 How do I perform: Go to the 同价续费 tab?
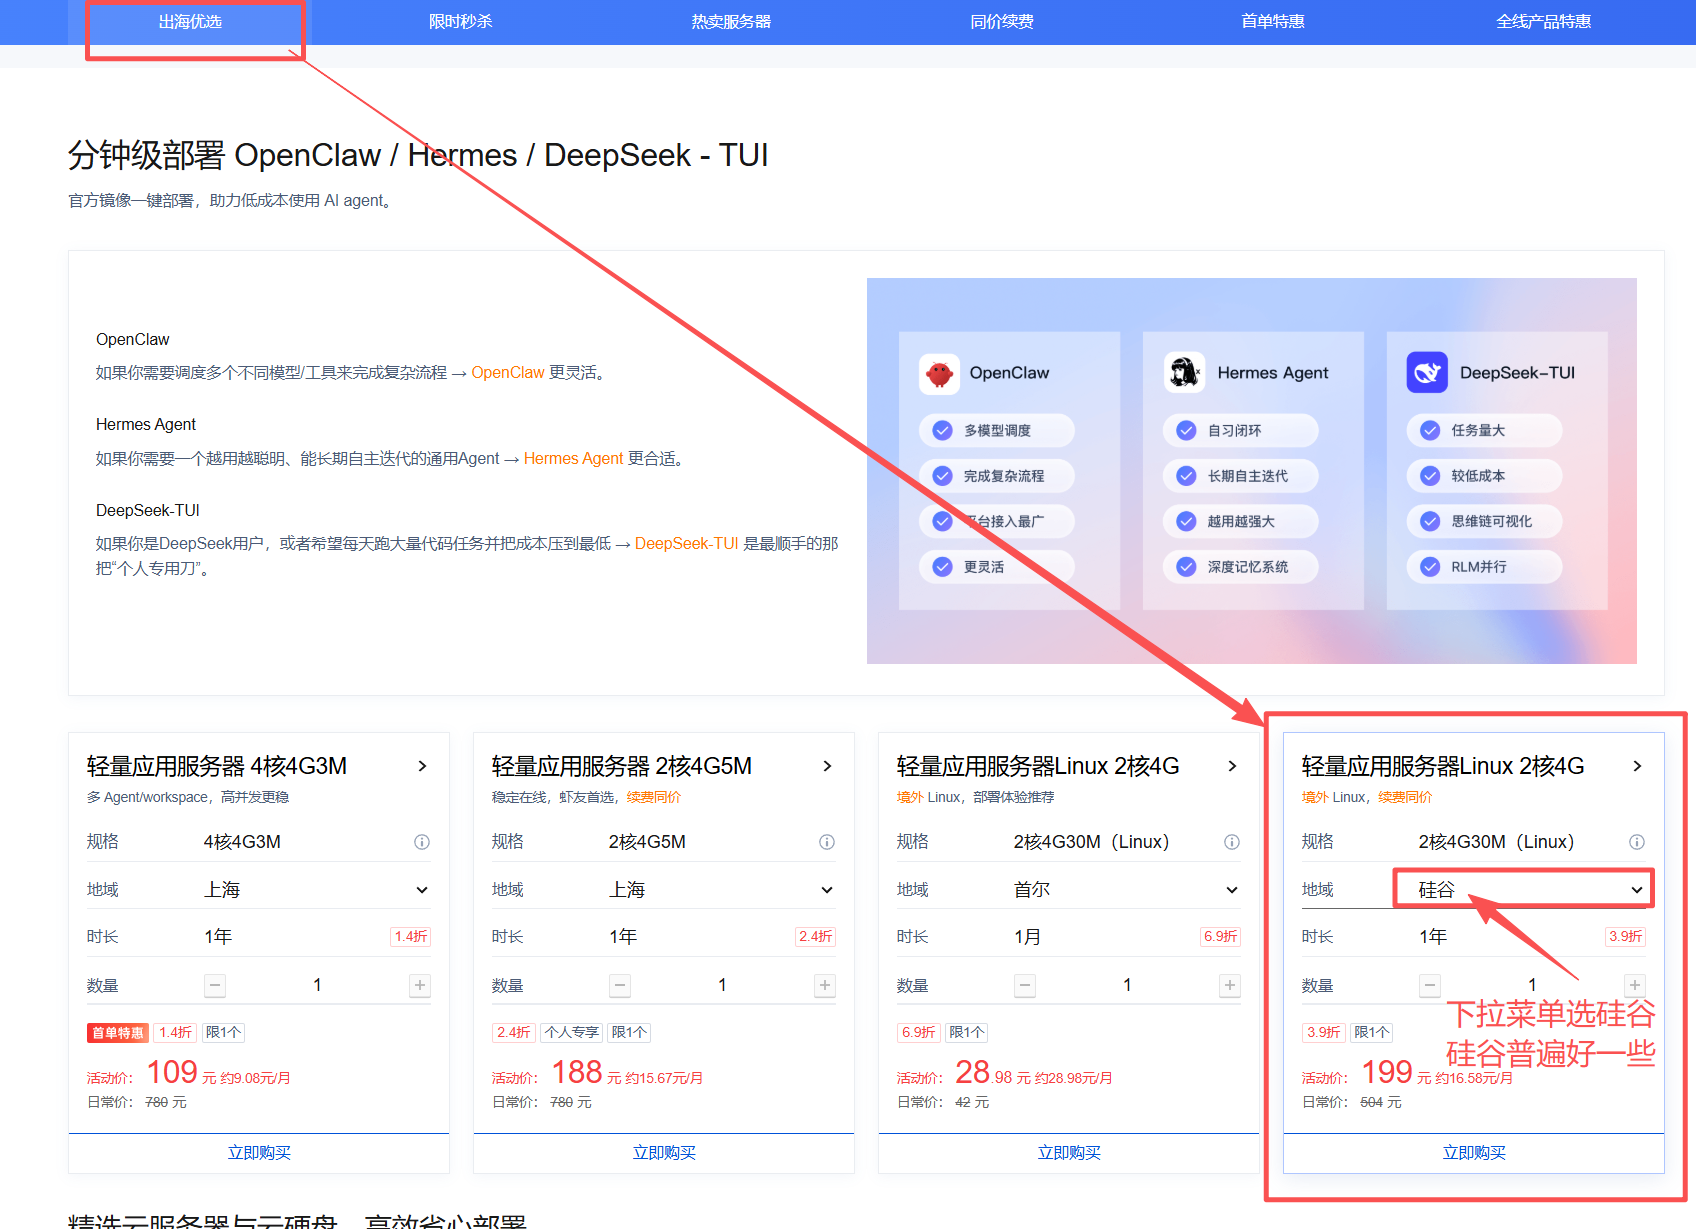[1002, 22]
